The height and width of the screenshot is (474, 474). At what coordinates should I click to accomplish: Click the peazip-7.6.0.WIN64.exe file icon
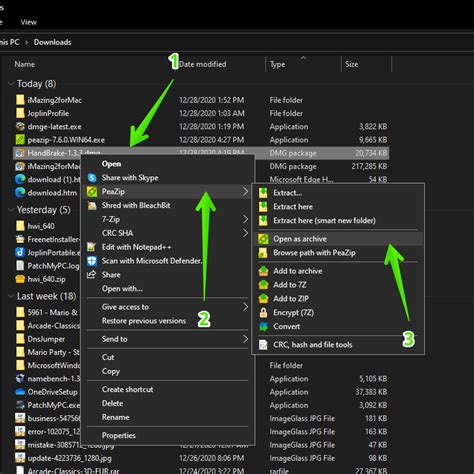point(20,140)
